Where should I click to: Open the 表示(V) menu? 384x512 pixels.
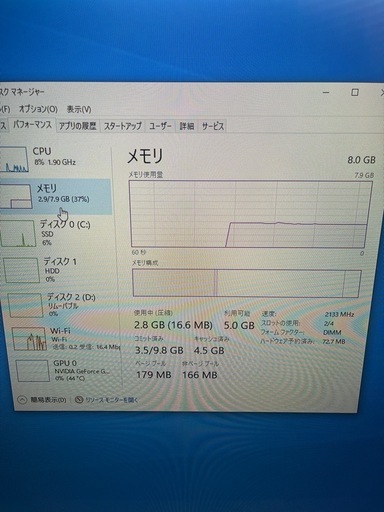point(79,109)
